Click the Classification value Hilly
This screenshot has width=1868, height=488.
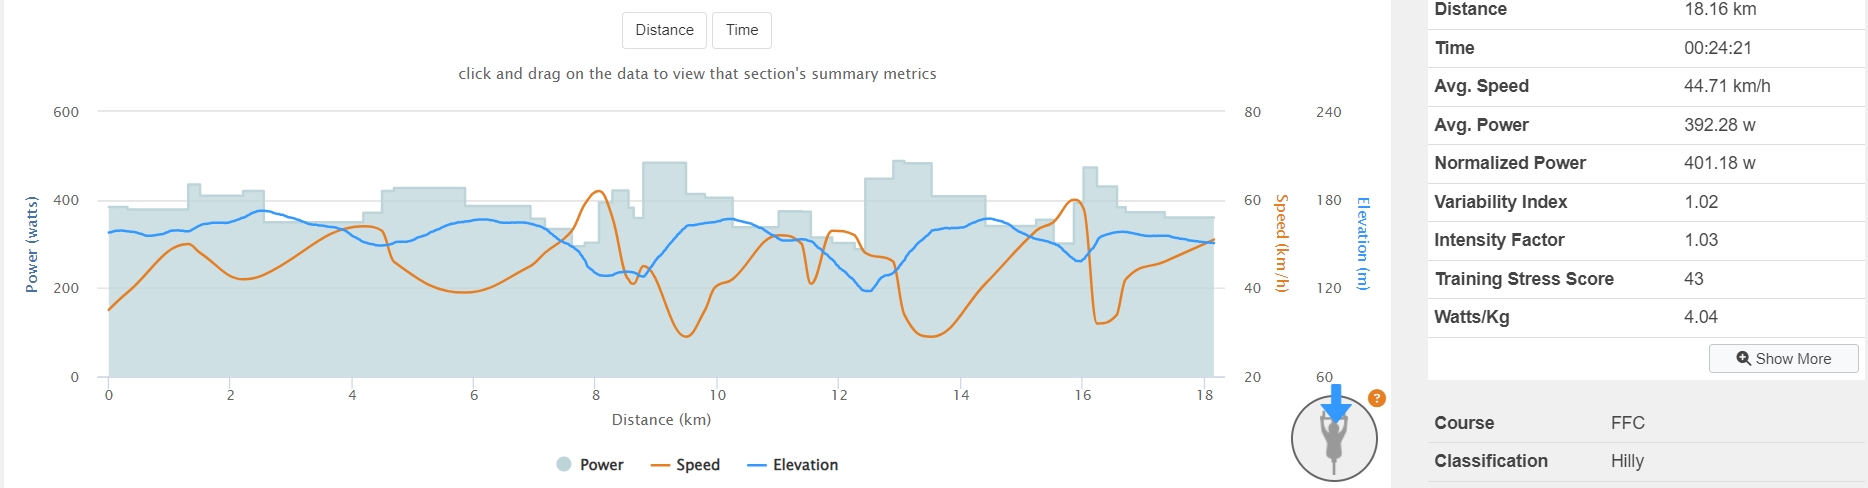1627,461
